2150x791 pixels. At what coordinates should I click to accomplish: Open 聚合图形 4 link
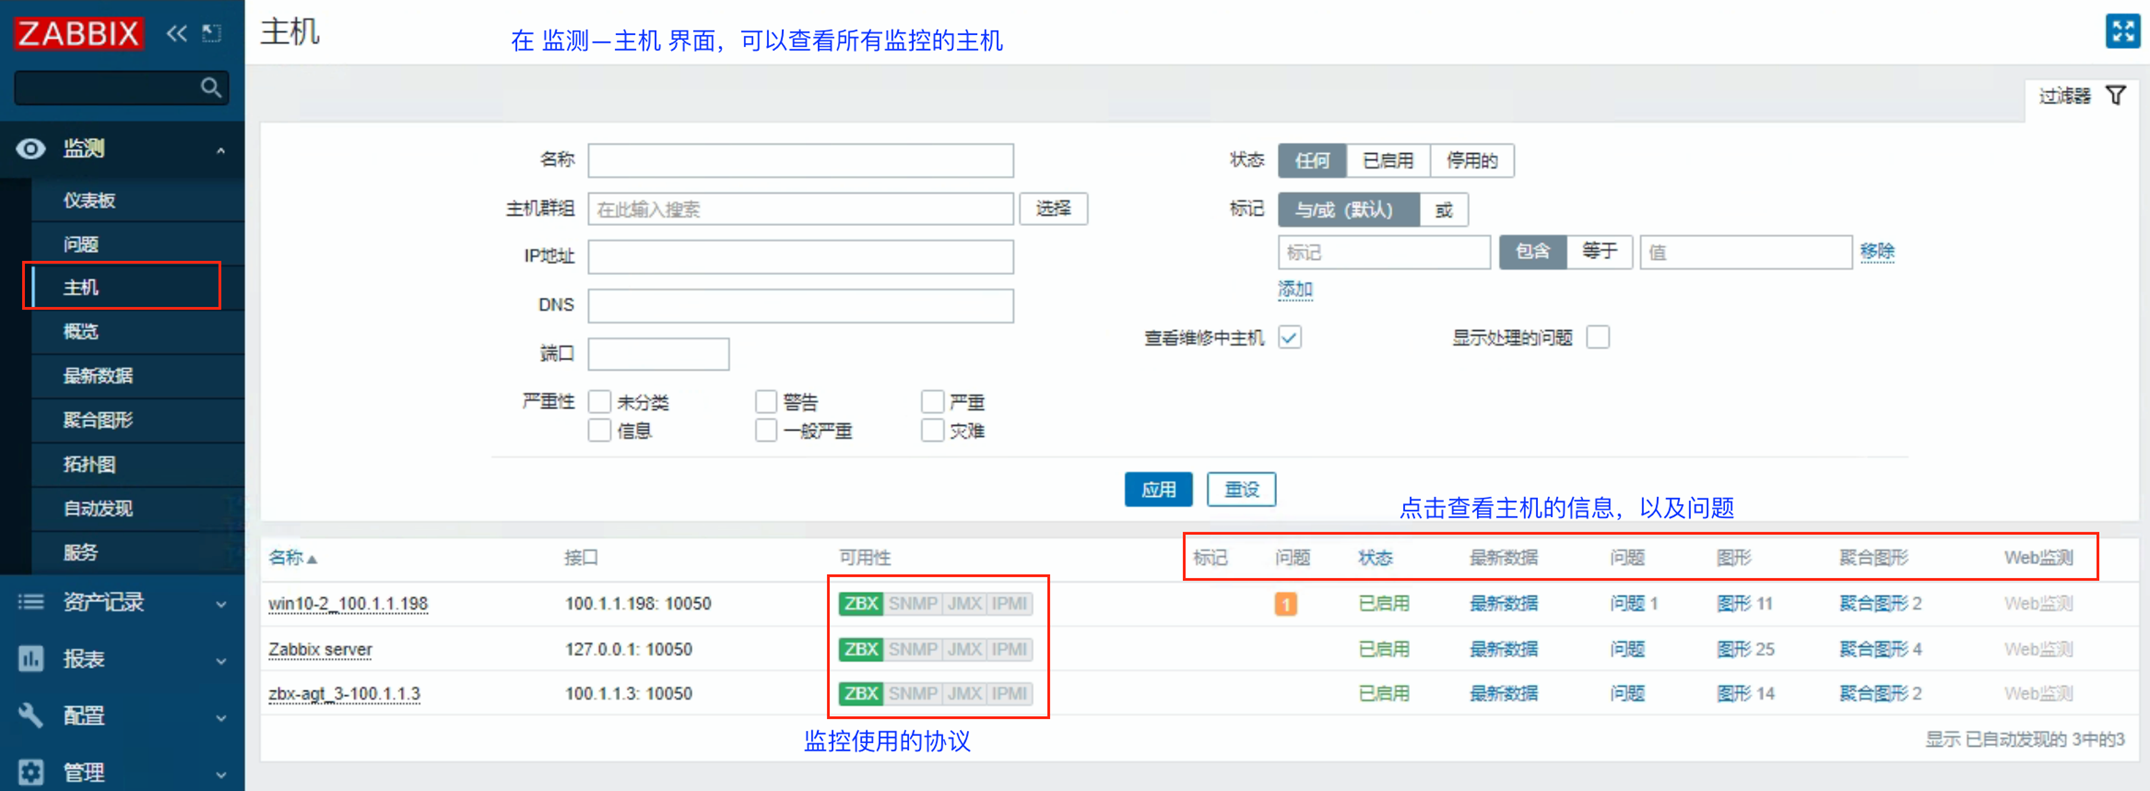1880,649
